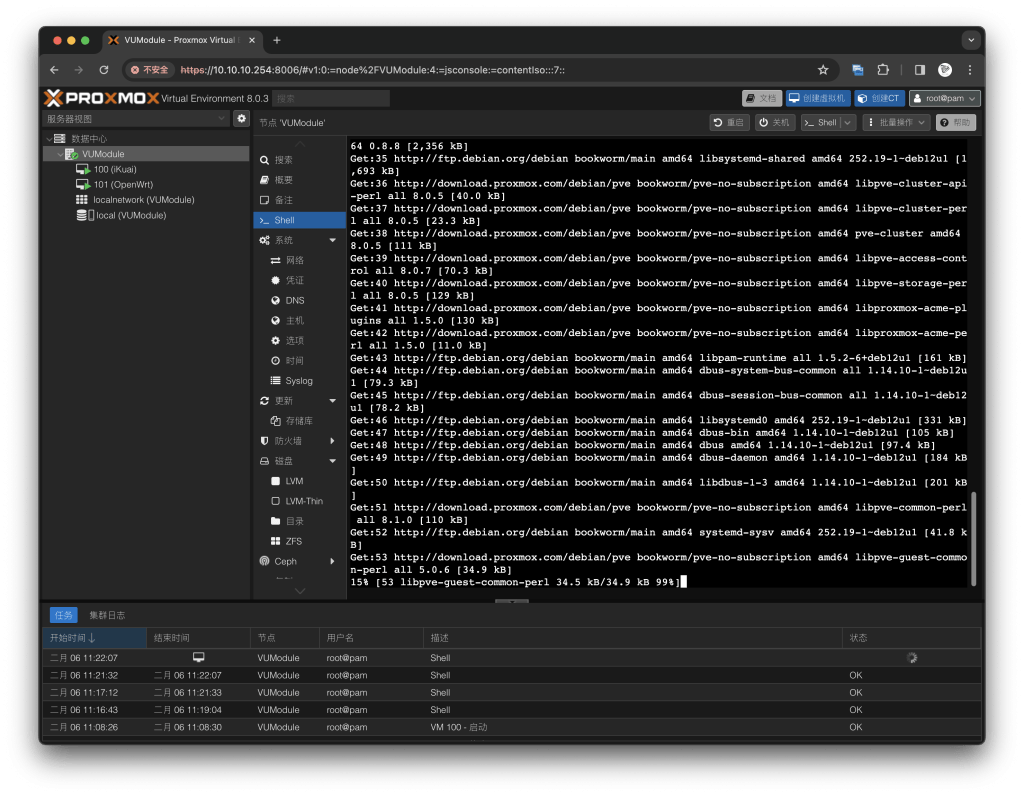Open the 批量操作 bulk actions dropdown

coord(896,122)
